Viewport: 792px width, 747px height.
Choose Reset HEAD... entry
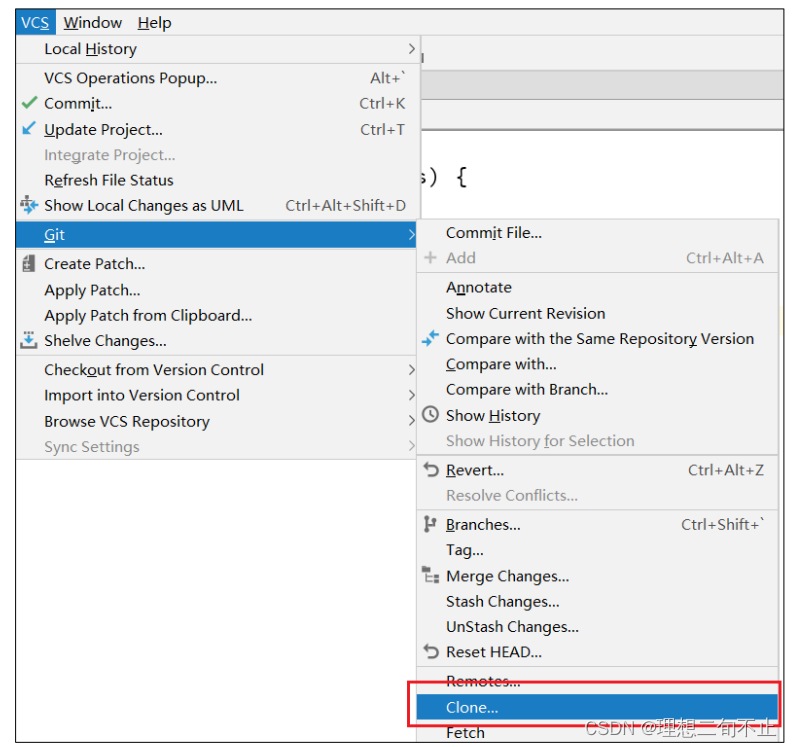pyautogui.click(x=597, y=652)
